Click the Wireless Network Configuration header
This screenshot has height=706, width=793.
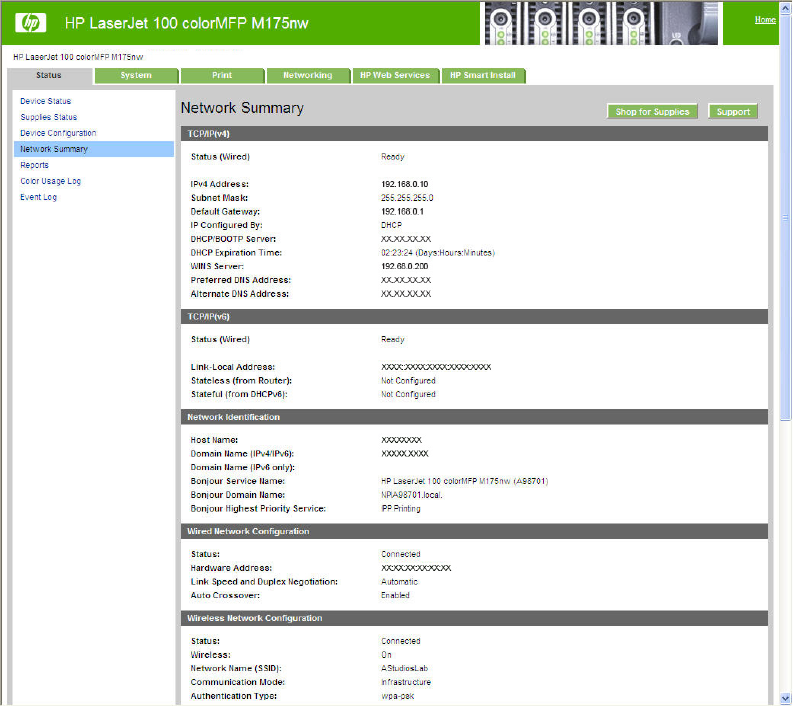tap(474, 618)
